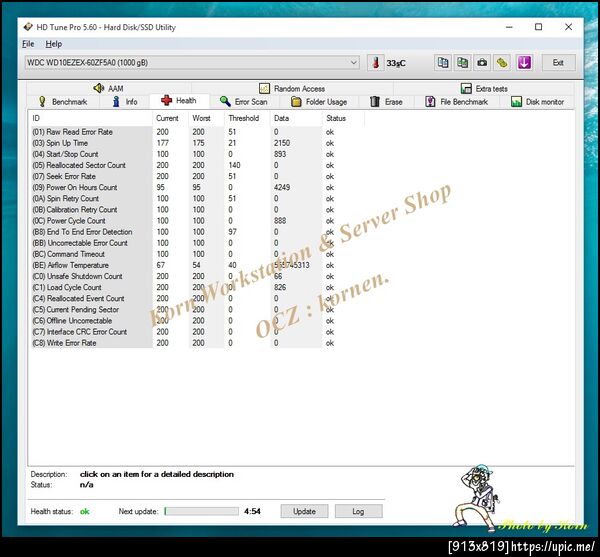The image size is (600, 557).
Task: Switch to the AAM tab
Action: pos(108,88)
